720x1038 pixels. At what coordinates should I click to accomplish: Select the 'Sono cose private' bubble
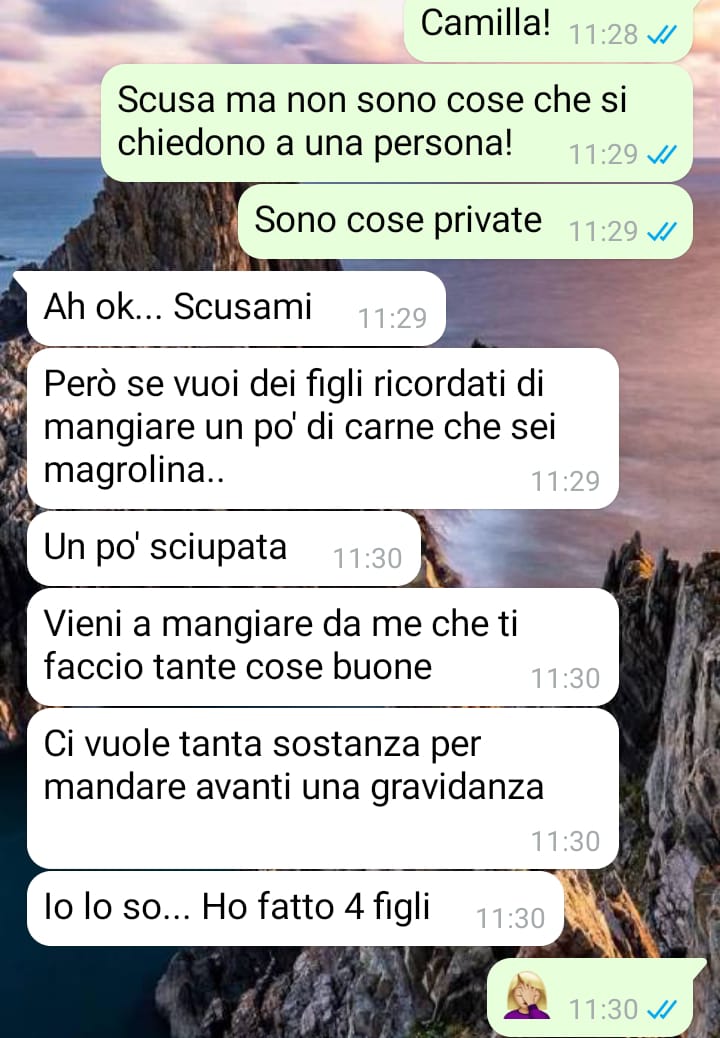point(465,222)
